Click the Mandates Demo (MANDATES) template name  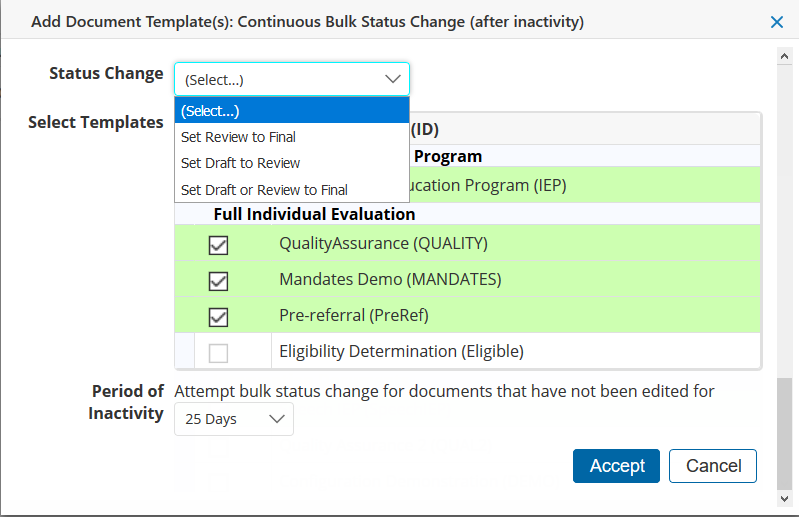(x=390, y=279)
